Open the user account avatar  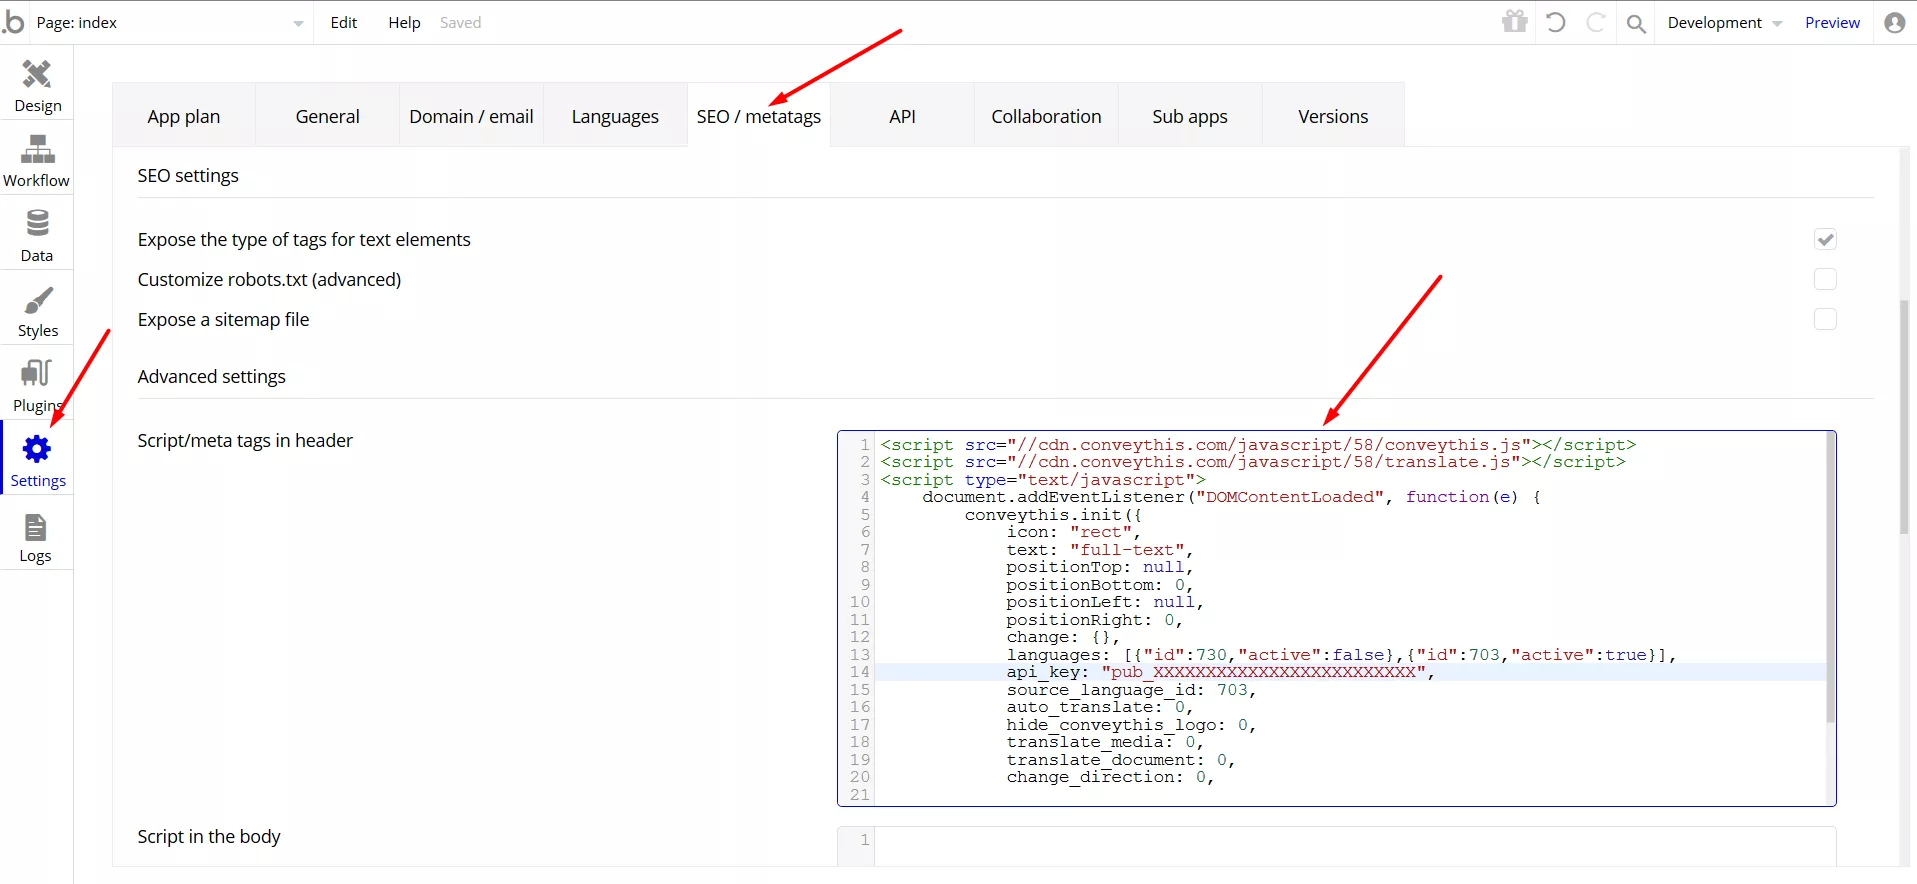point(1894,22)
